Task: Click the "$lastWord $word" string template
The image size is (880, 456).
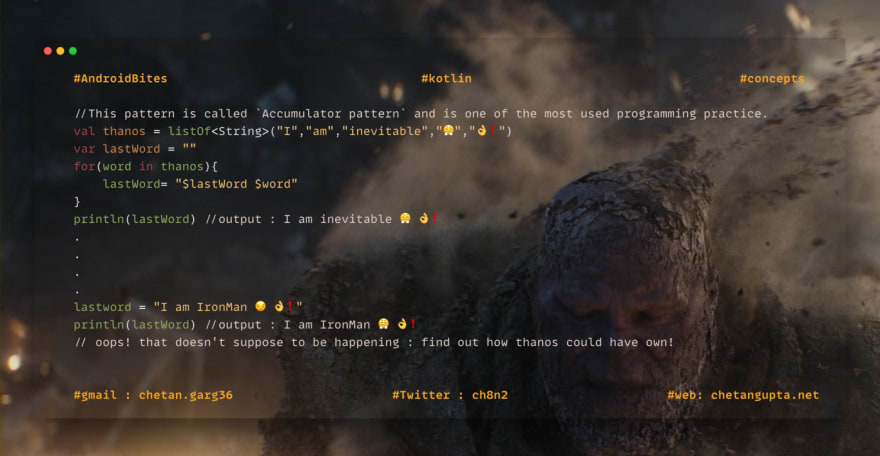Action: [x=236, y=184]
